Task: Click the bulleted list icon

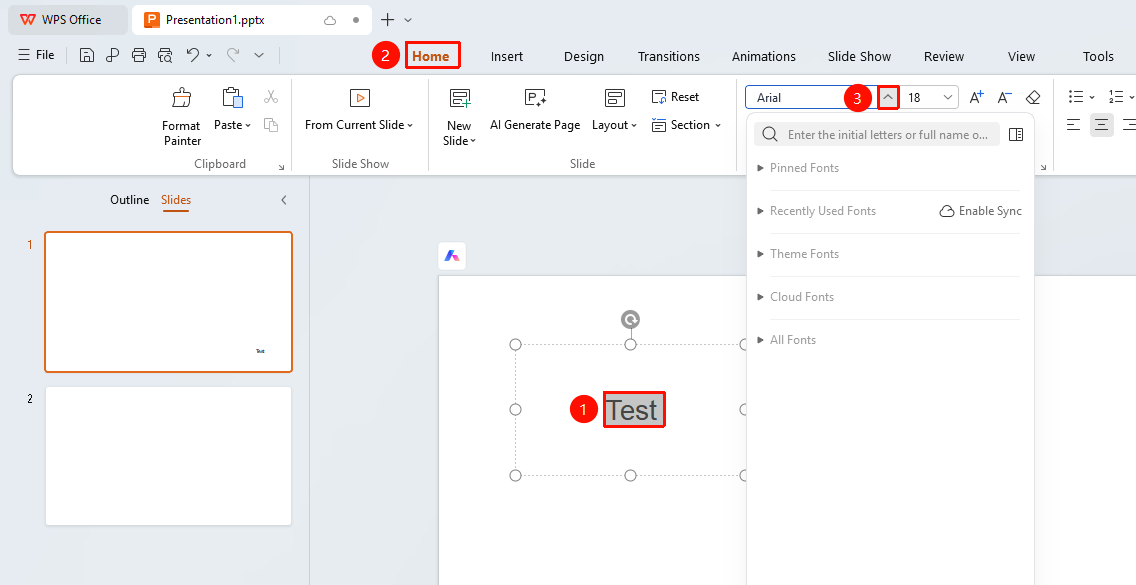Action: pyautogui.click(x=1076, y=97)
